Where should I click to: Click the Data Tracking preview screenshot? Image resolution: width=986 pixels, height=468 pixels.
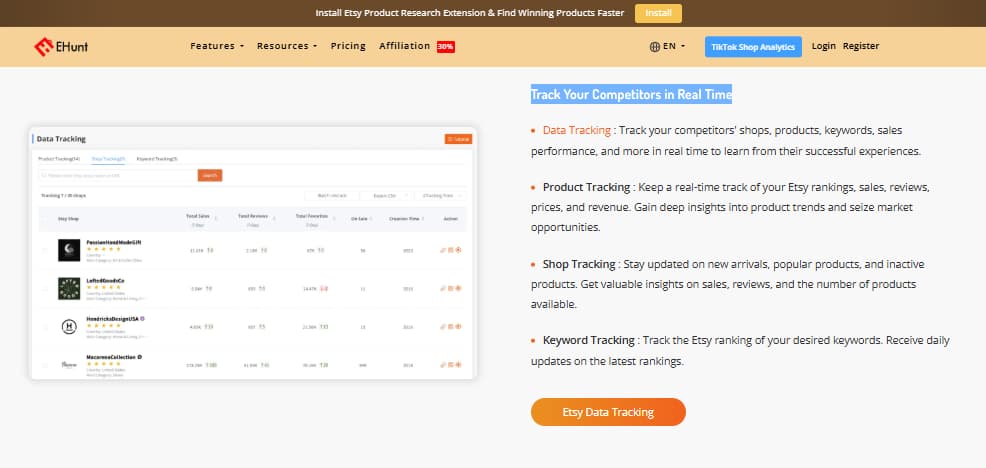point(253,253)
